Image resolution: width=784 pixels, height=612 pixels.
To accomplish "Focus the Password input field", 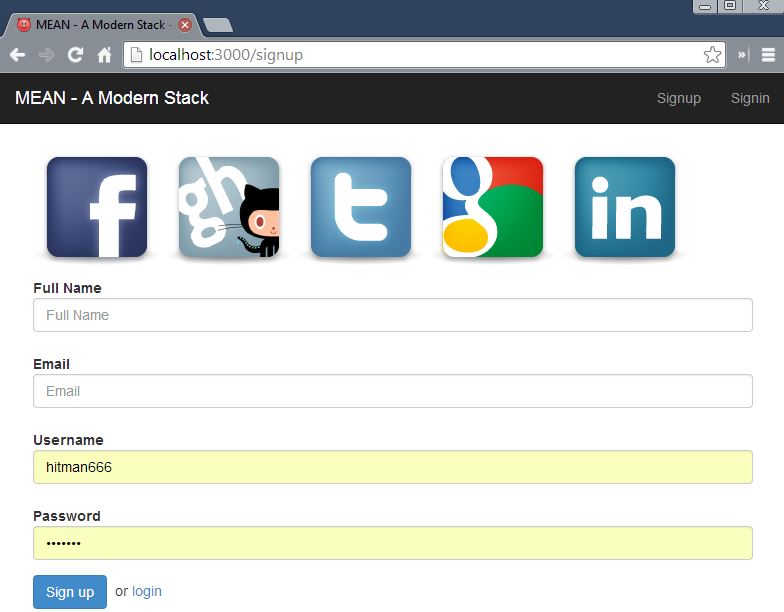I will [x=393, y=543].
